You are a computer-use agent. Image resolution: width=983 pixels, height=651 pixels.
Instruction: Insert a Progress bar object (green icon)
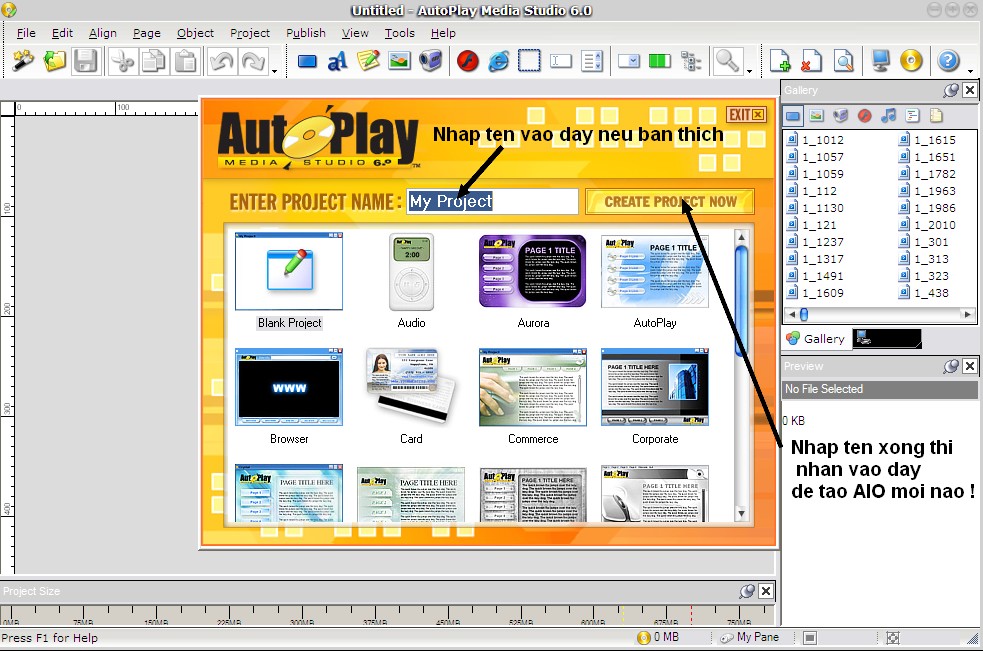point(660,61)
